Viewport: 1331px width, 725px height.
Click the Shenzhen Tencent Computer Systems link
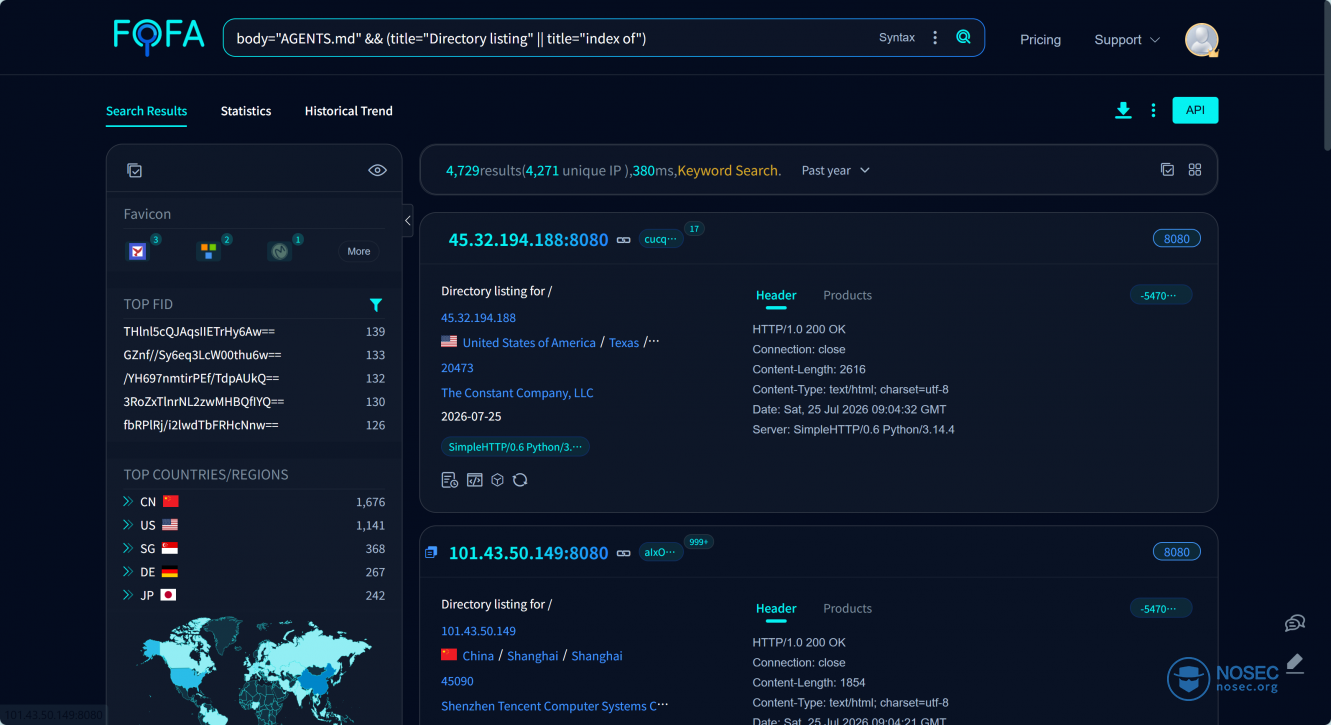tap(555, 706)
